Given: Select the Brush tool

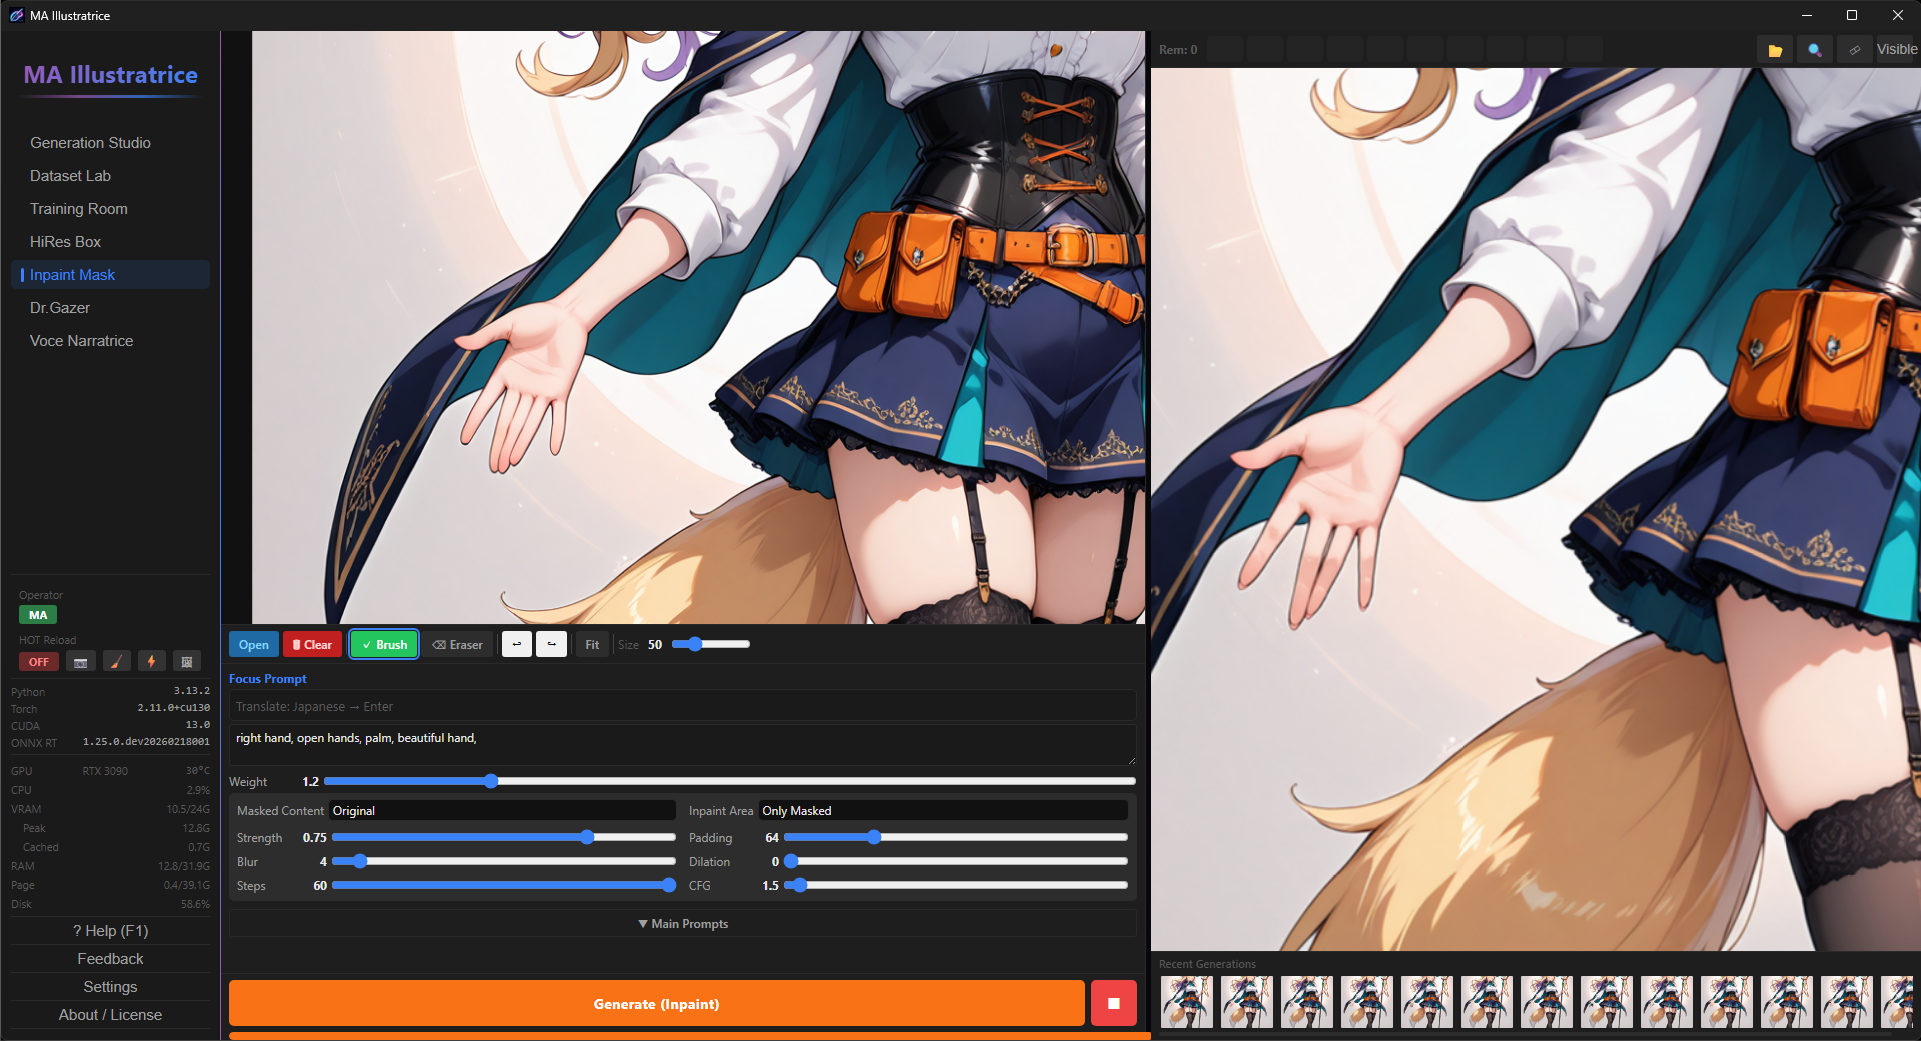Looking at the screenshot, I should (x=384, y=644).
